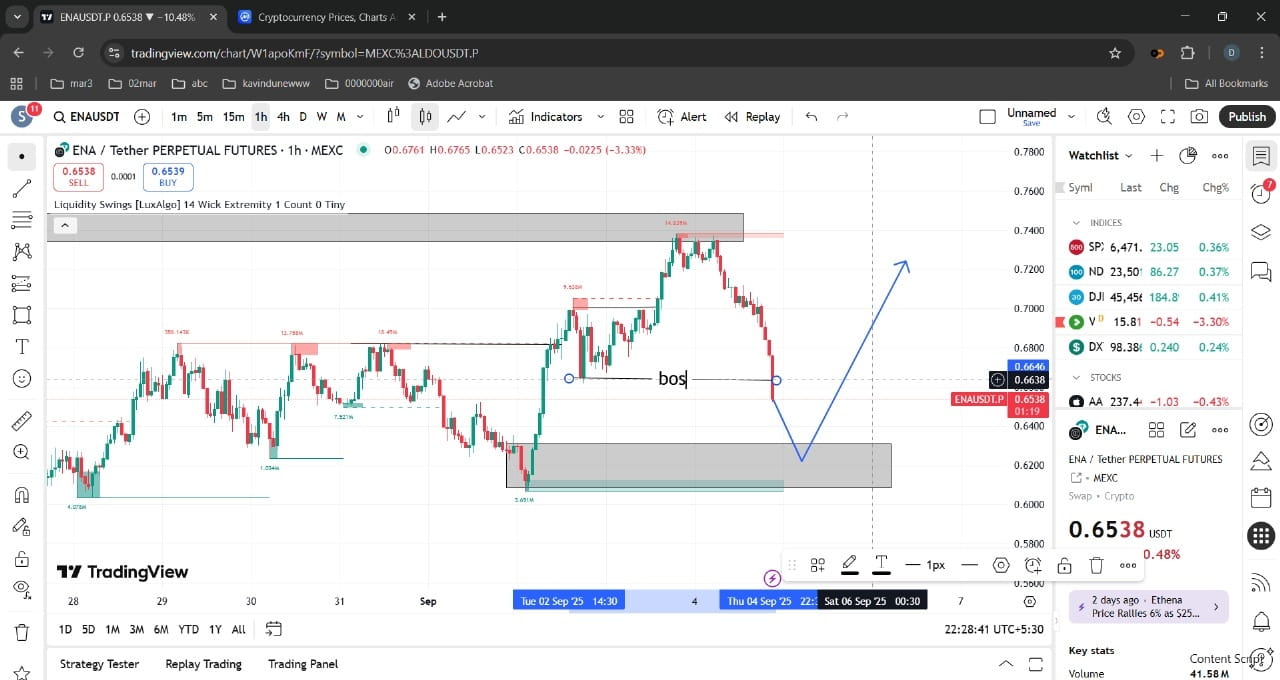Activate the zoom in tool
Viewport: 1280px width, 680px height.
point(22,452)
